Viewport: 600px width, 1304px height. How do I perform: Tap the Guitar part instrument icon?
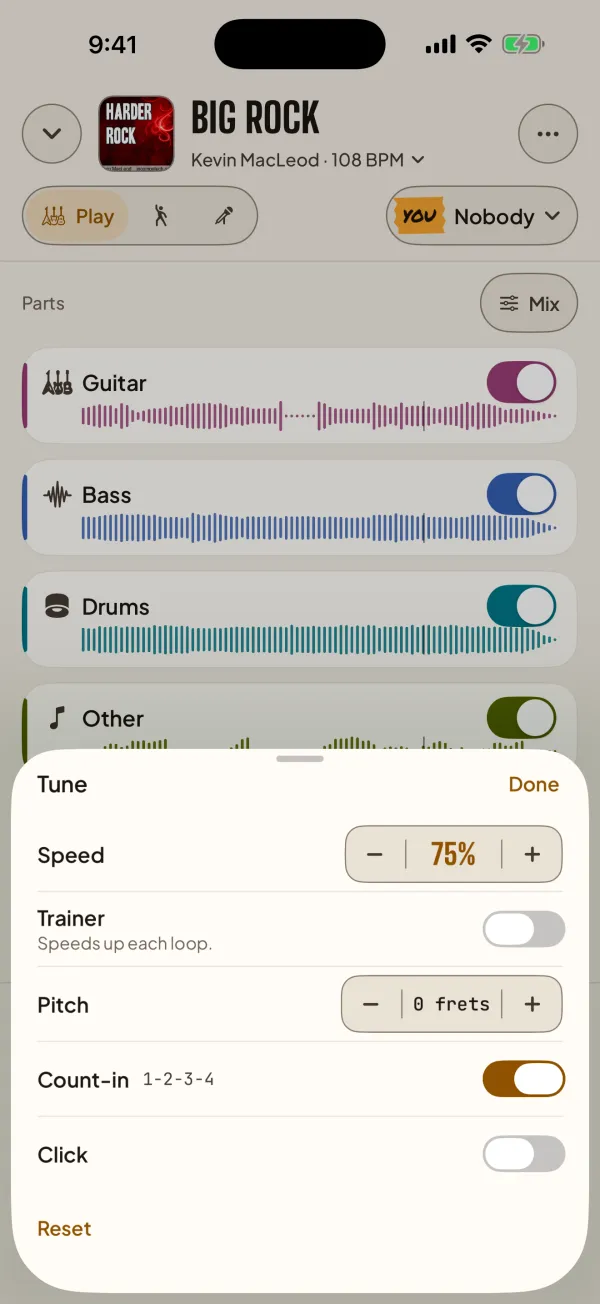click(58, 383)
